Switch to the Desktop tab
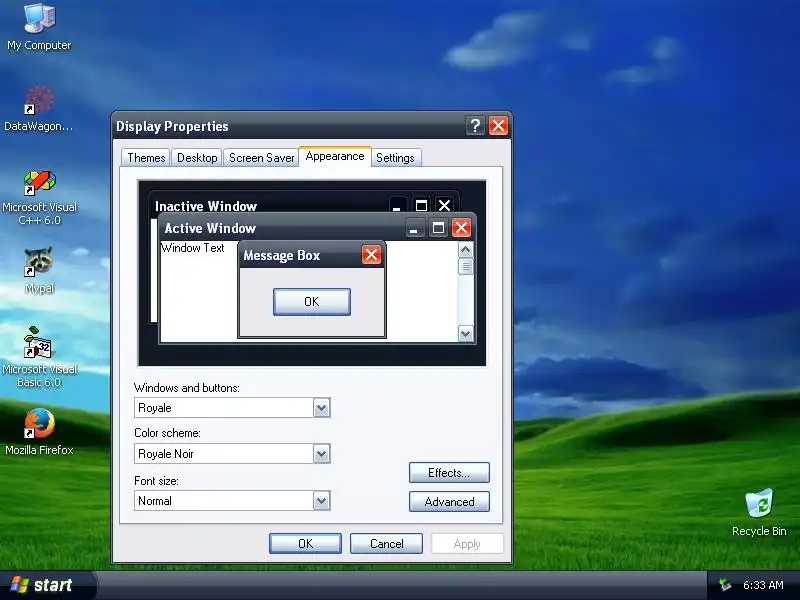This screenshot has width=800, height=600. coord(197,158)
